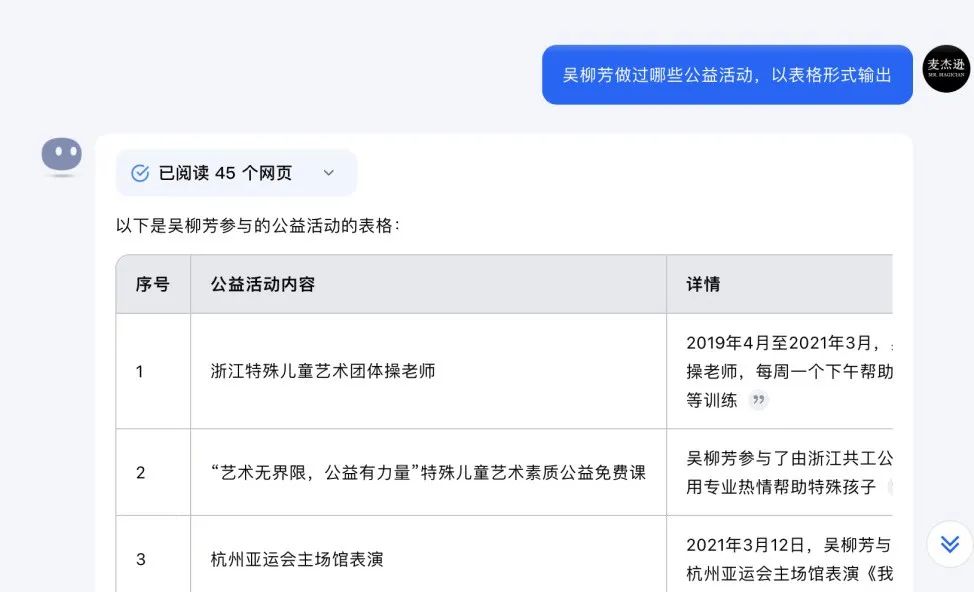Click the intro line 以下是吴柳芳参与的公益活动的表格
The height and width of the screenshot is (592, 974).
click(x=257, y=225)
